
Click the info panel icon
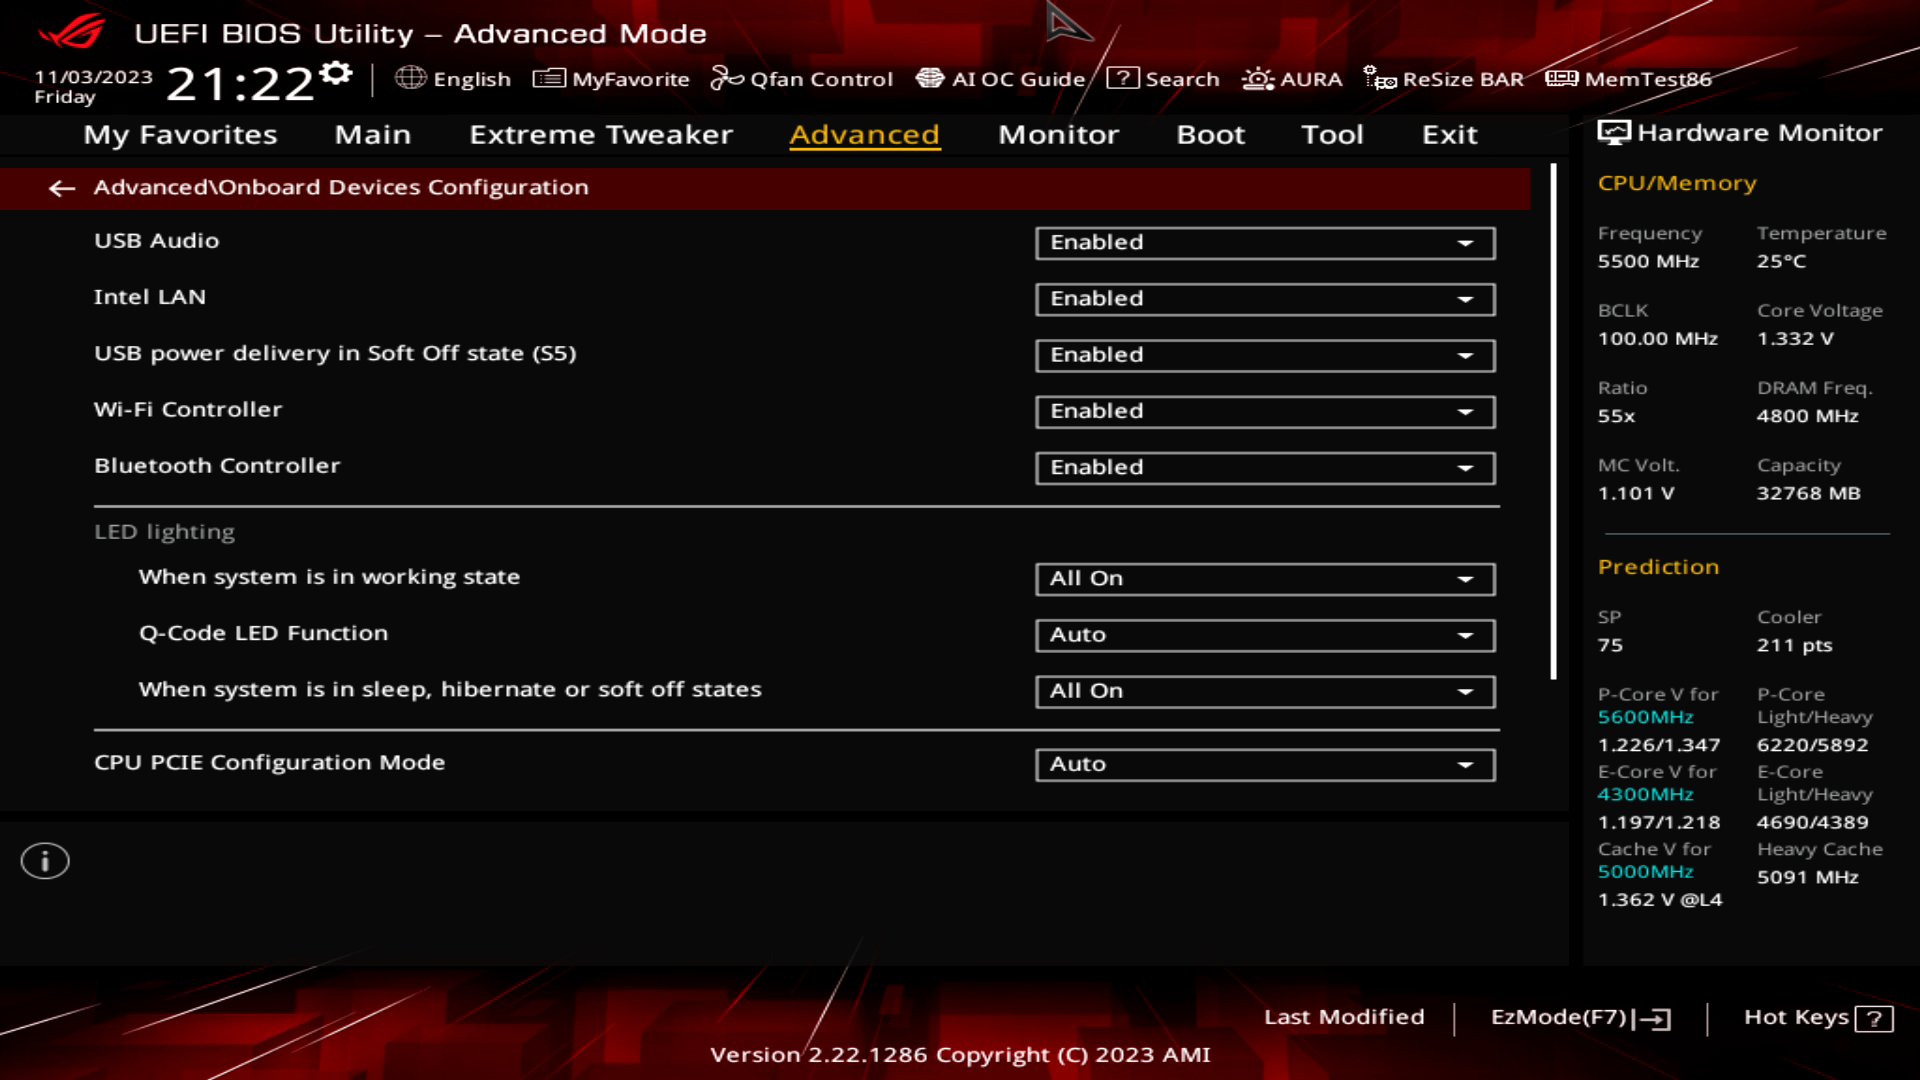(x=44, y=861)
